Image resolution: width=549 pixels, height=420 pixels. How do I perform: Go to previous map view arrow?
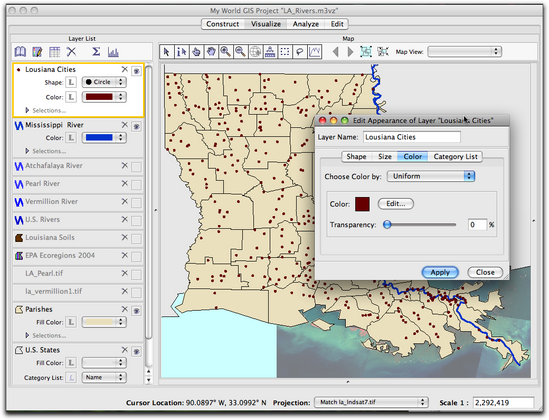coord(335,52)
